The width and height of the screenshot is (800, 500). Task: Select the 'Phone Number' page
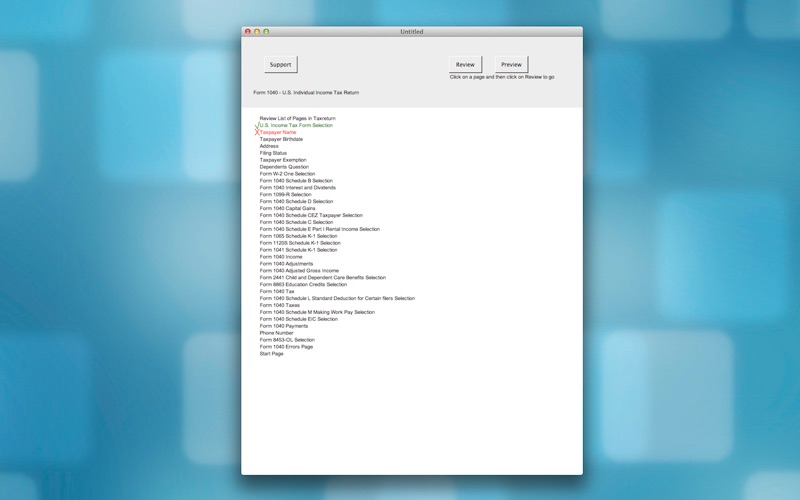tap(276, 333)
